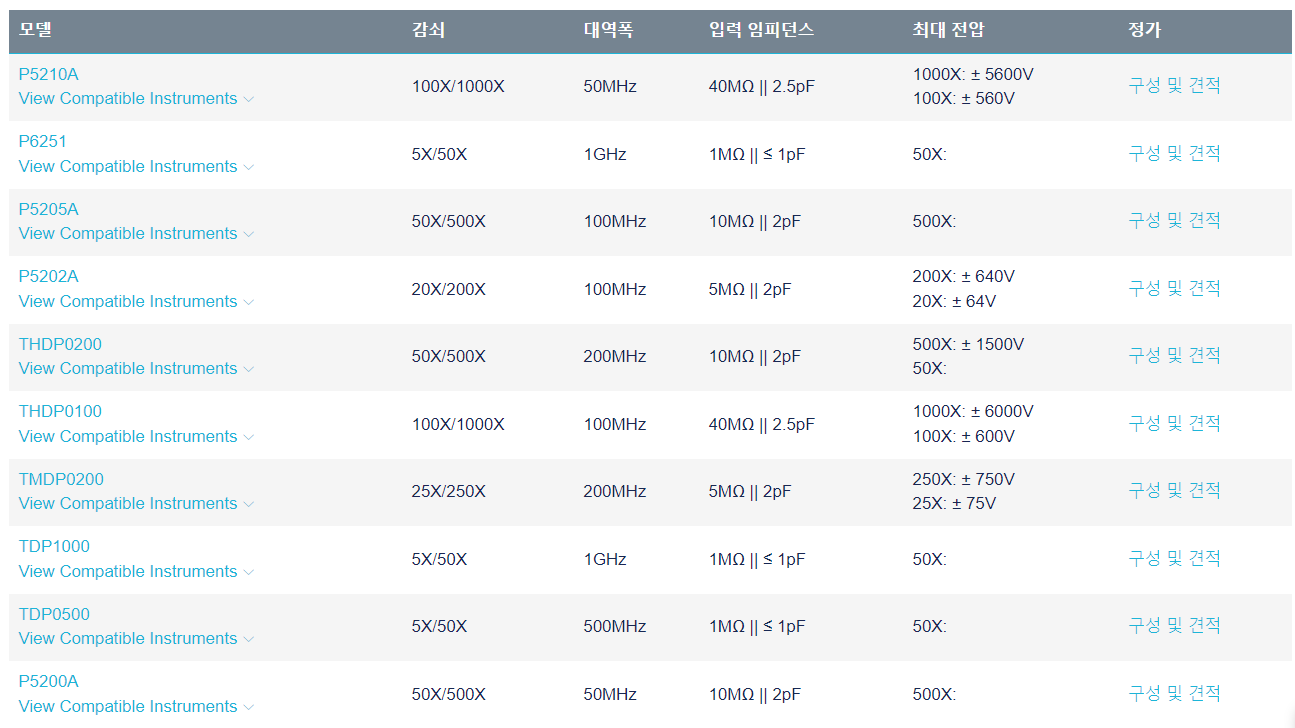Expand View Compatible Instruments under P6251
Screen dimensions: 1295x728
pyautogui.click(x=136, y=166)
